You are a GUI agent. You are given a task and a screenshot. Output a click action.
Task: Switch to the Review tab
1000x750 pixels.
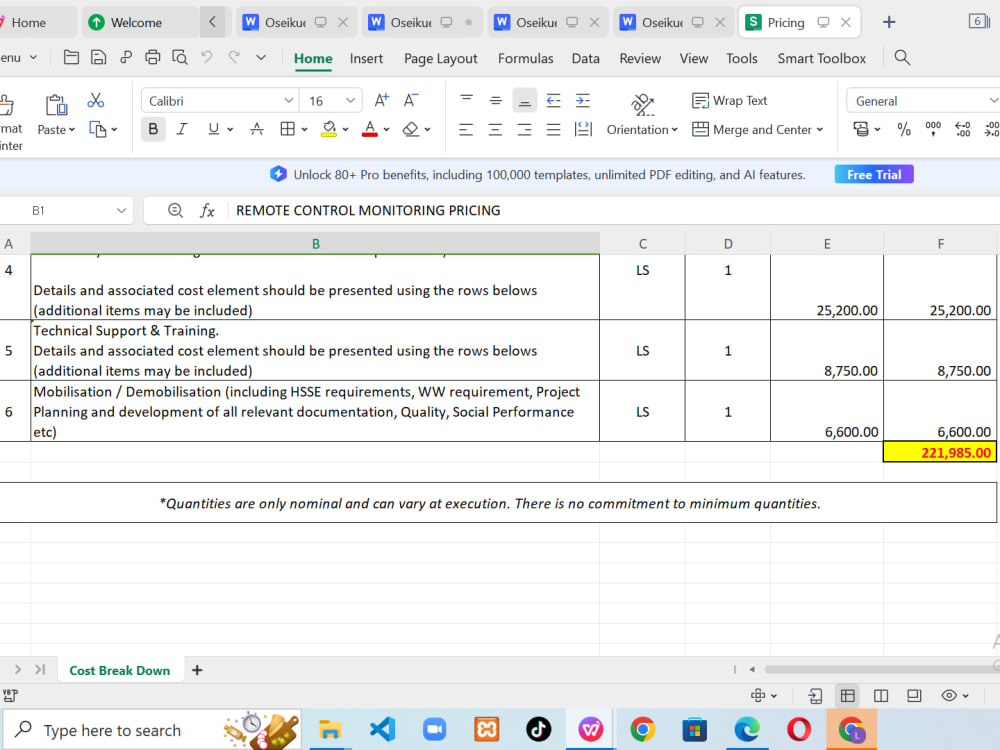640,58
